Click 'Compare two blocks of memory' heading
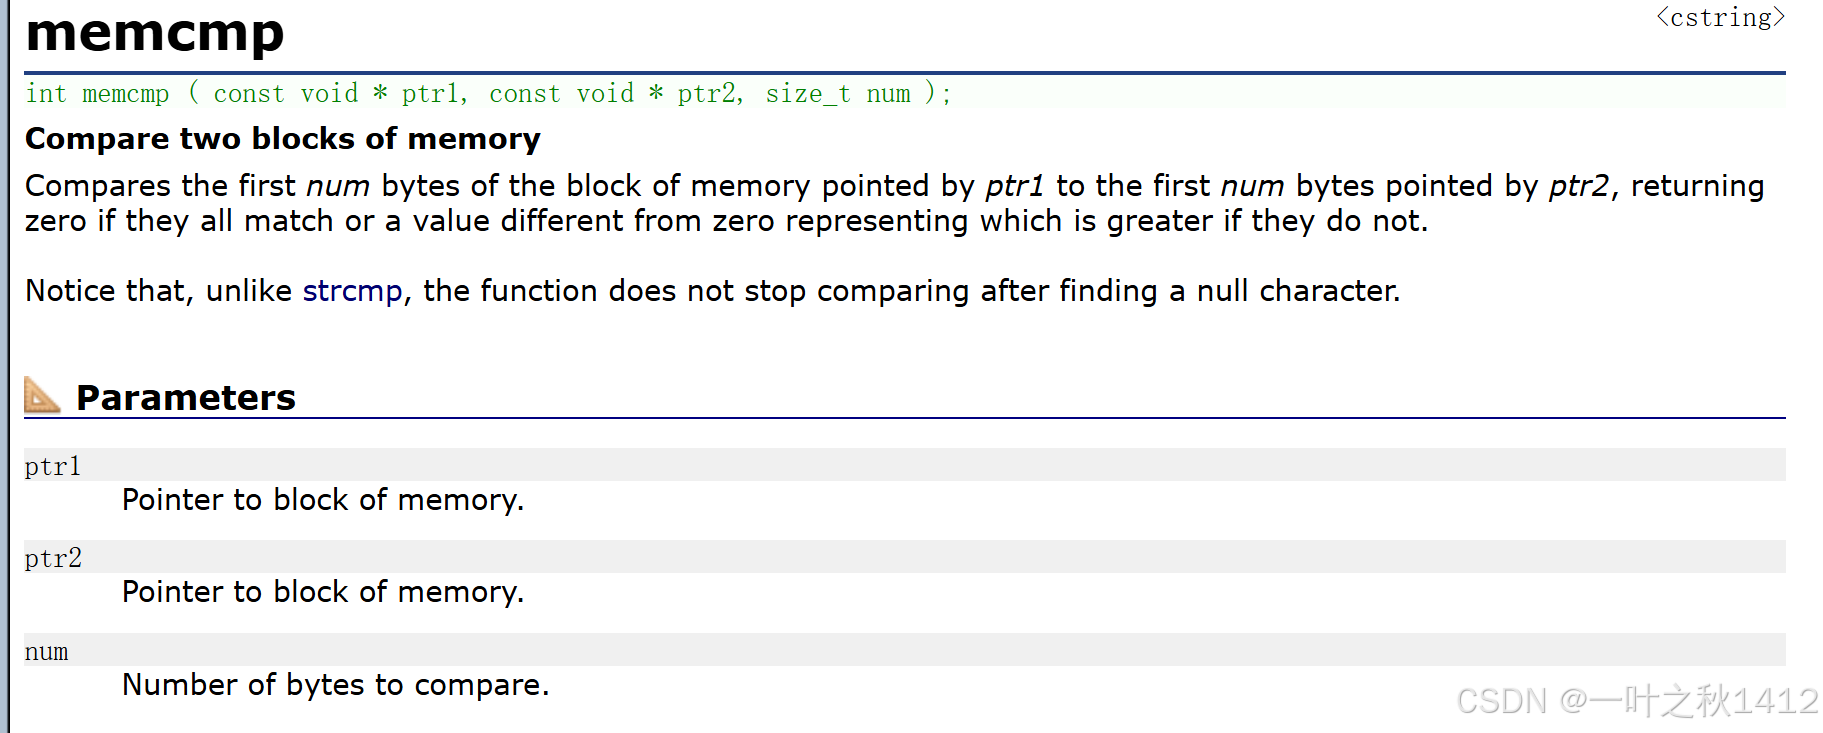 click(283, 138)
